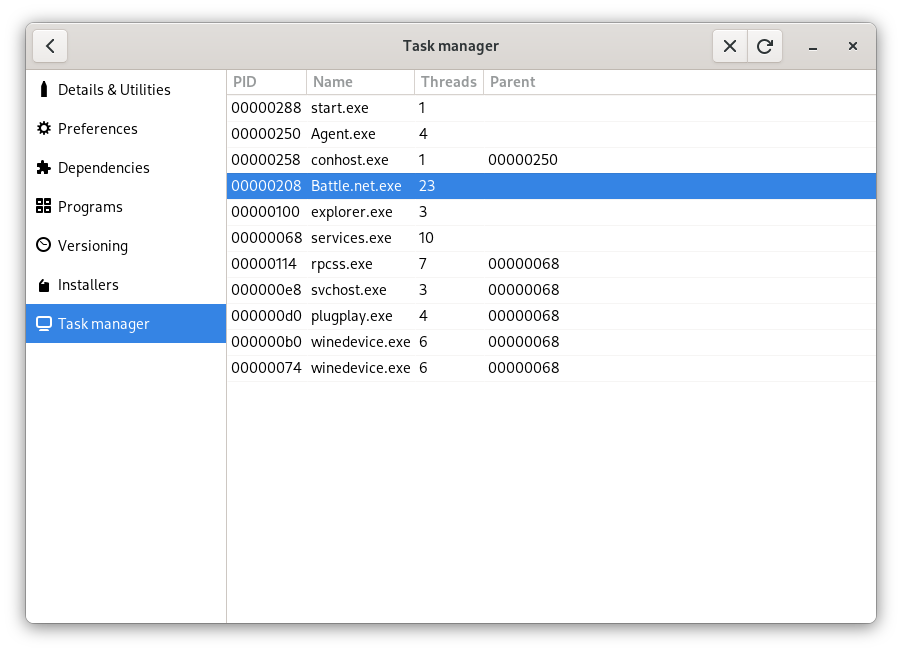This screenshot has width=902, height=652.
Task: Click the Installers package icon
Action: 42,284
